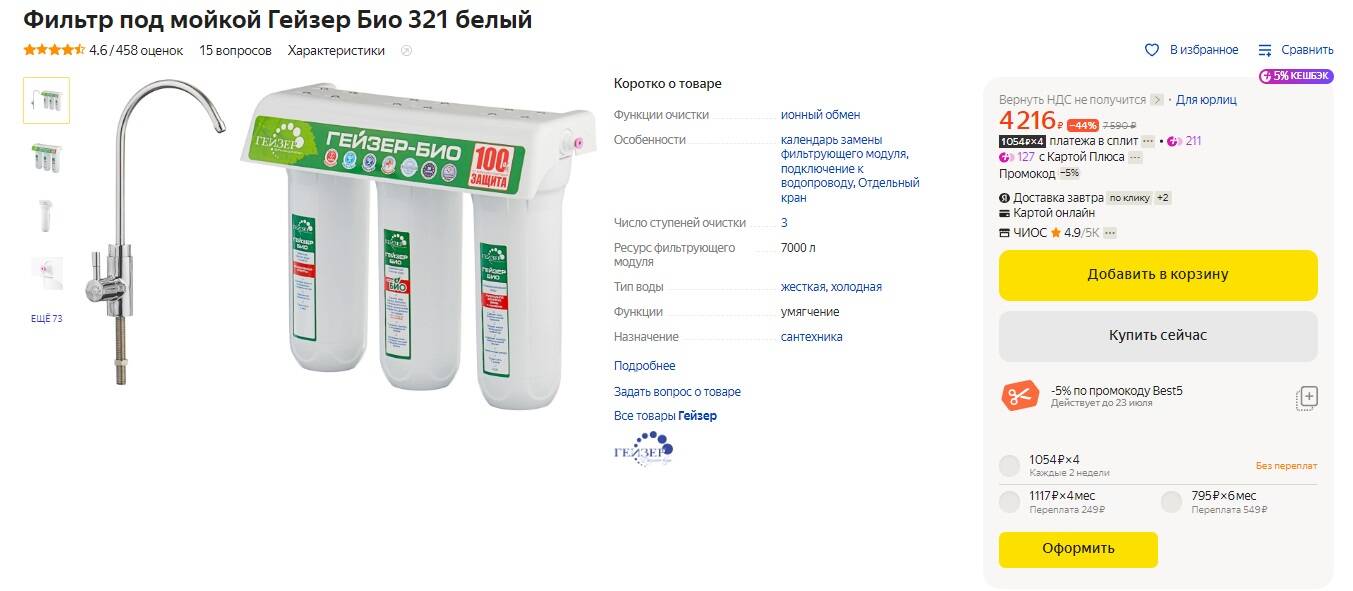This screenshot has height=591, width=1353.
Task: Click the small icon next to Характеристики
Action: 406,50
